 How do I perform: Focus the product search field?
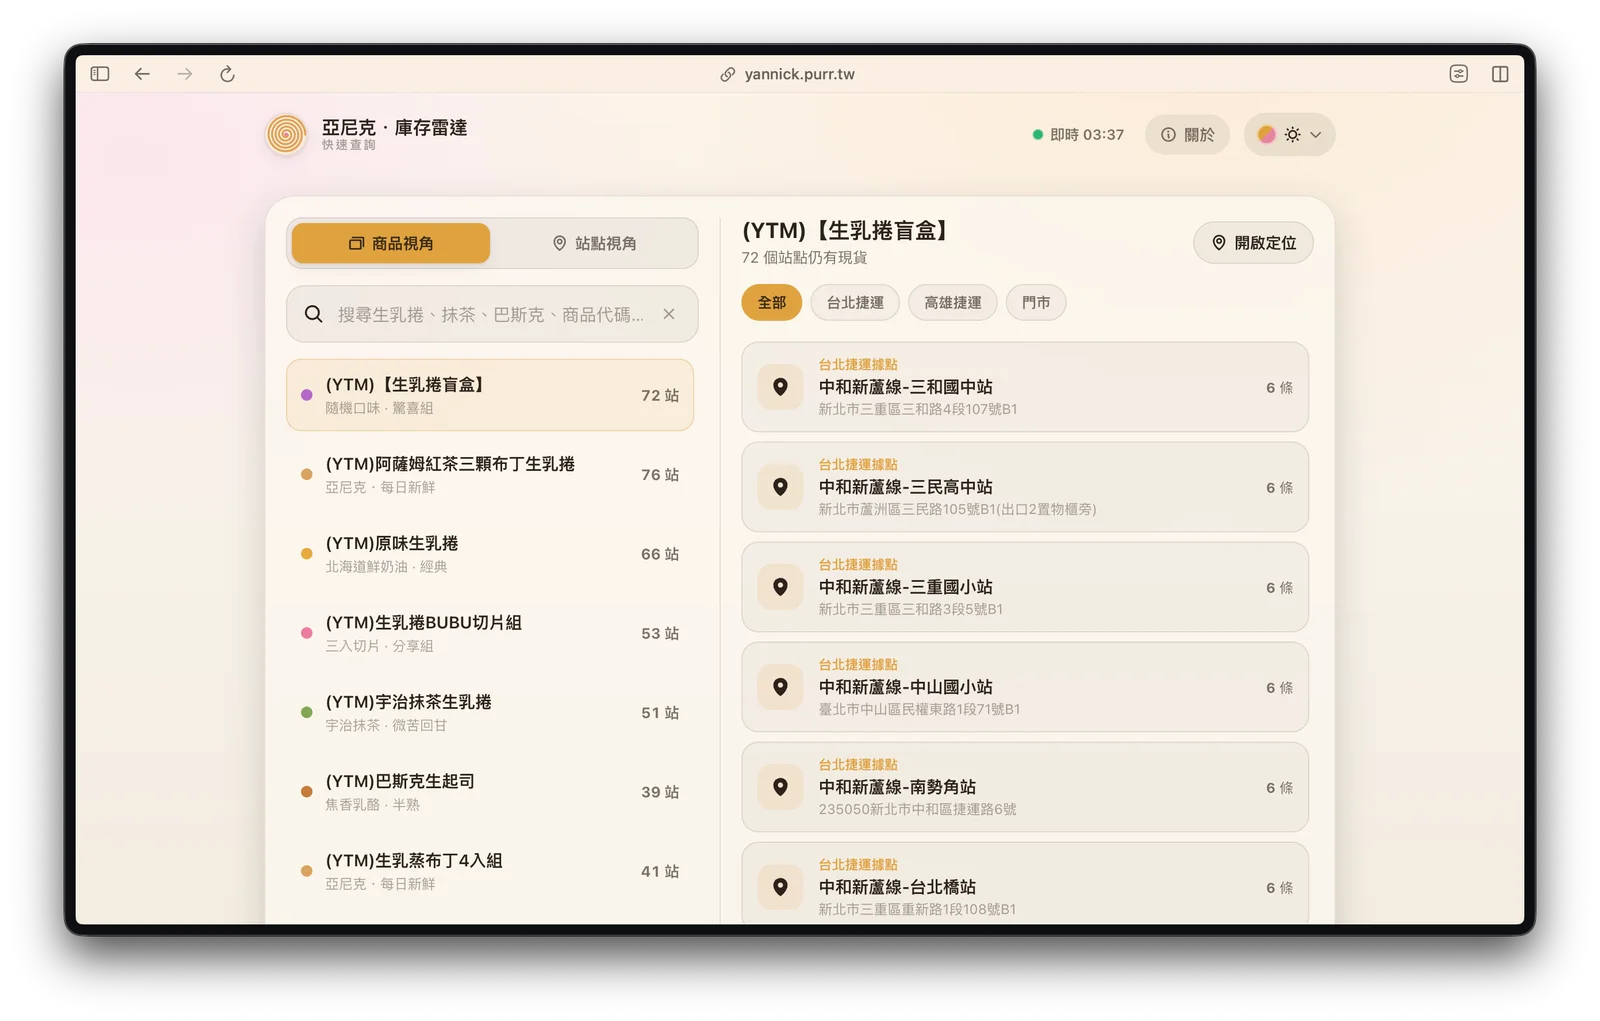[492, 314]
